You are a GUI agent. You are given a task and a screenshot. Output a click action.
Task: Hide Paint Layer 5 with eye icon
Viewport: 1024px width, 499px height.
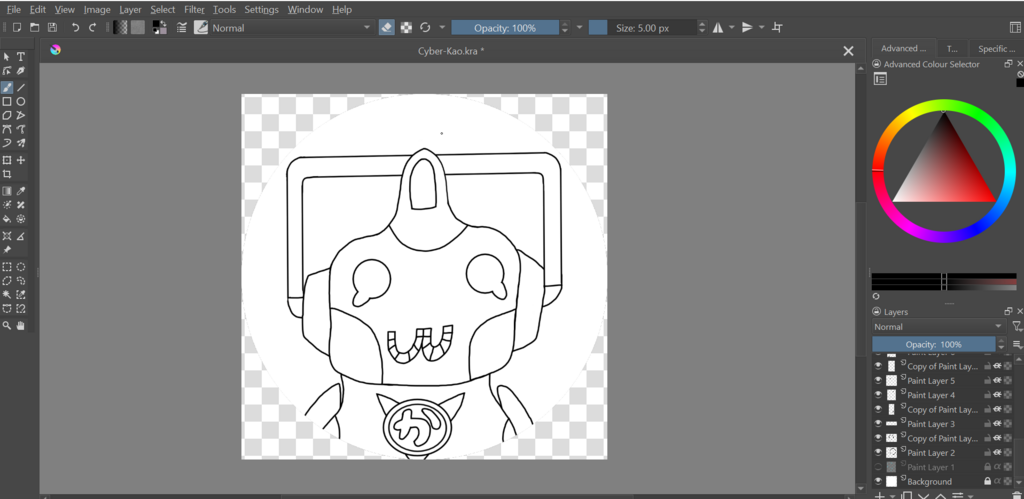click(879, 381)
